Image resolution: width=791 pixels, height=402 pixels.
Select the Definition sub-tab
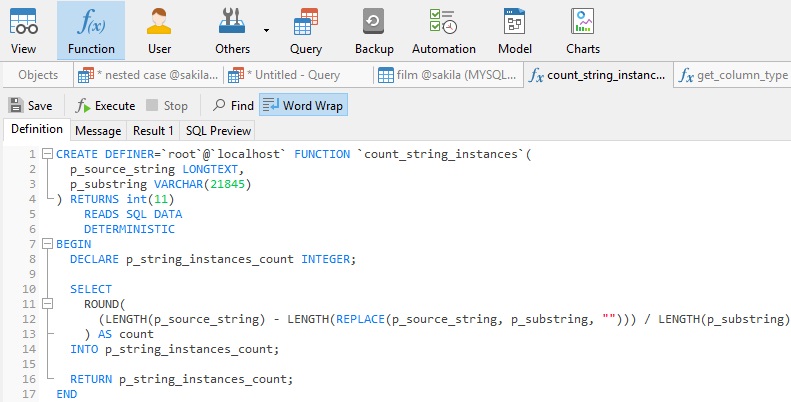[x=37, y=129]
